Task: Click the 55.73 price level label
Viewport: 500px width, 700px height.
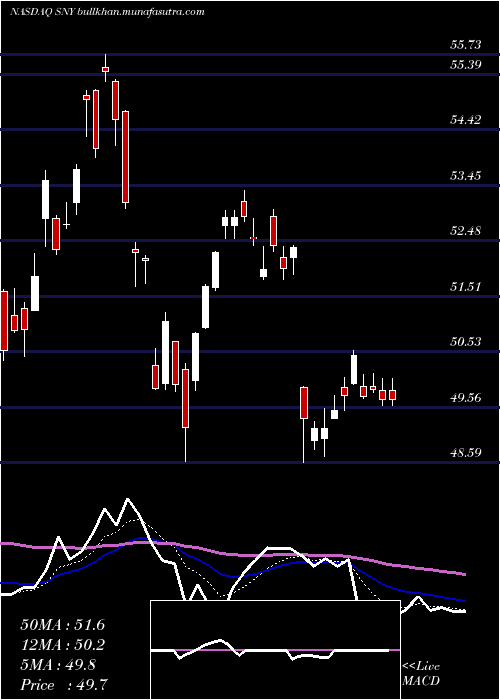Action: click(466, 45)
